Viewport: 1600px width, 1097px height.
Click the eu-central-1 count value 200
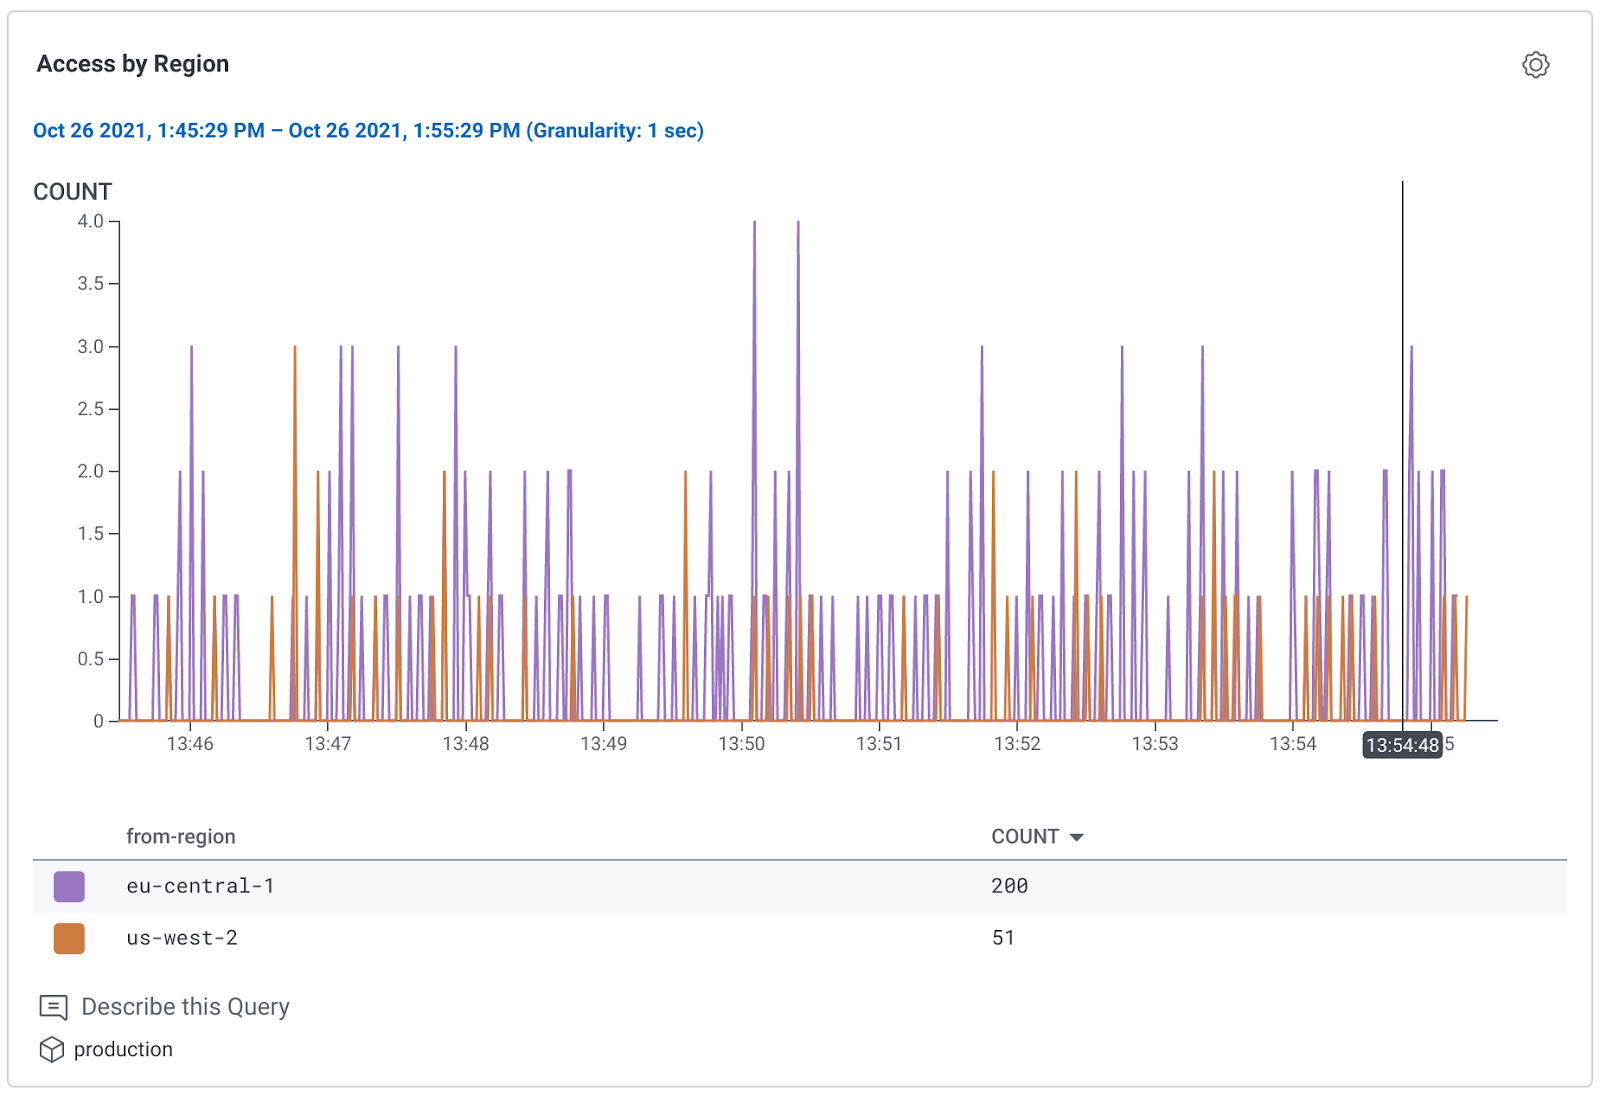point(1009,886)
